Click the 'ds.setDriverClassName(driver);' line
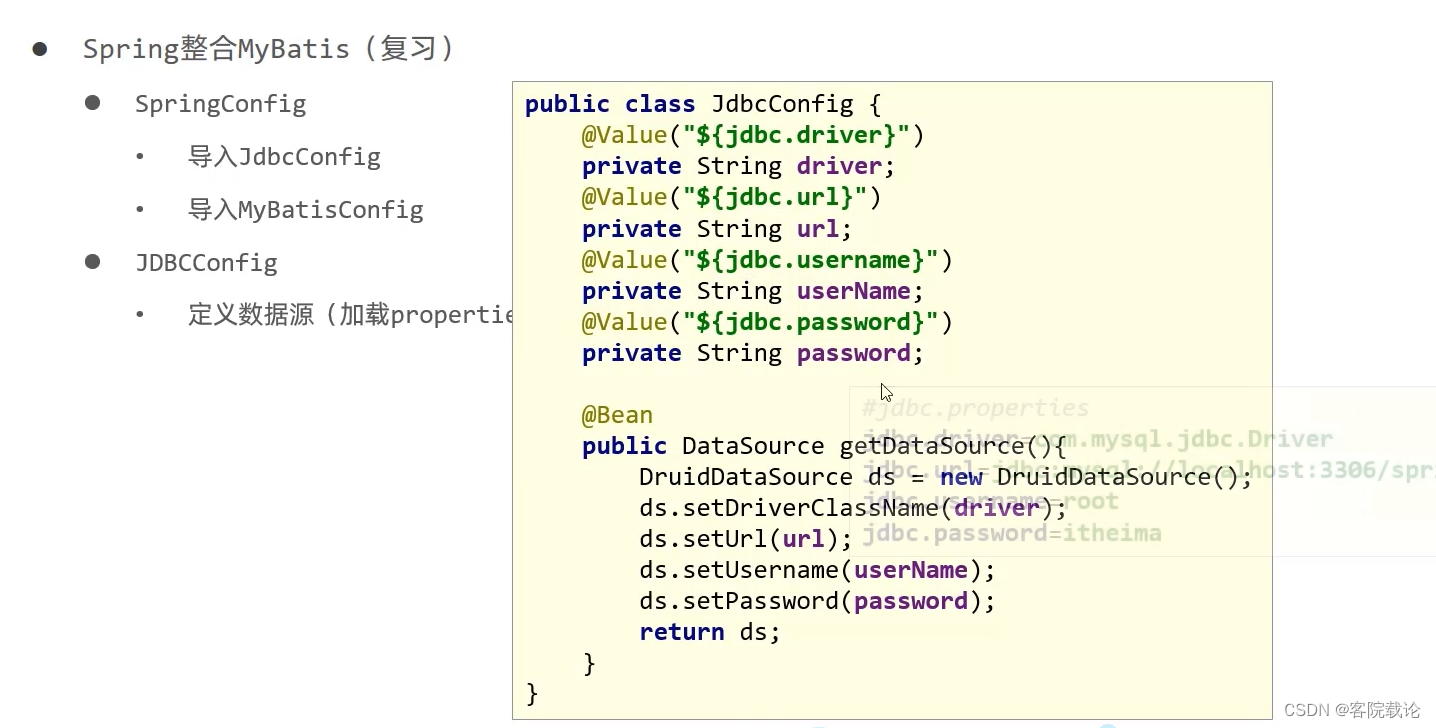 pos(853,508)
